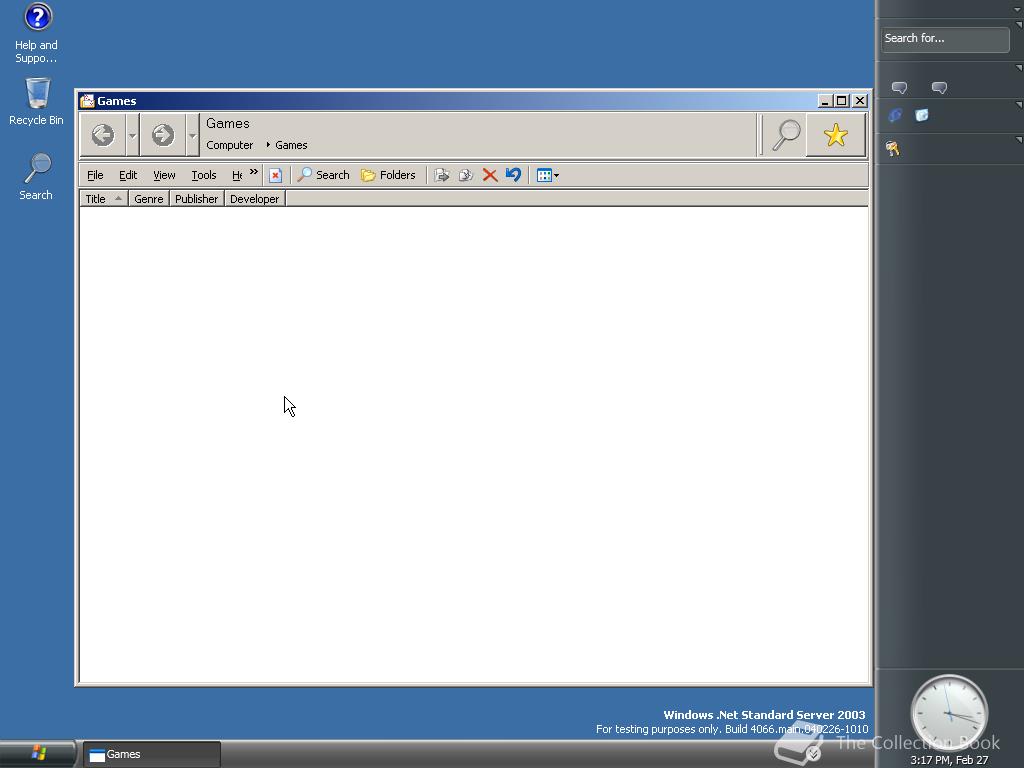Select the Search desktop icon
1024x768 pixels.
point(37,176)
